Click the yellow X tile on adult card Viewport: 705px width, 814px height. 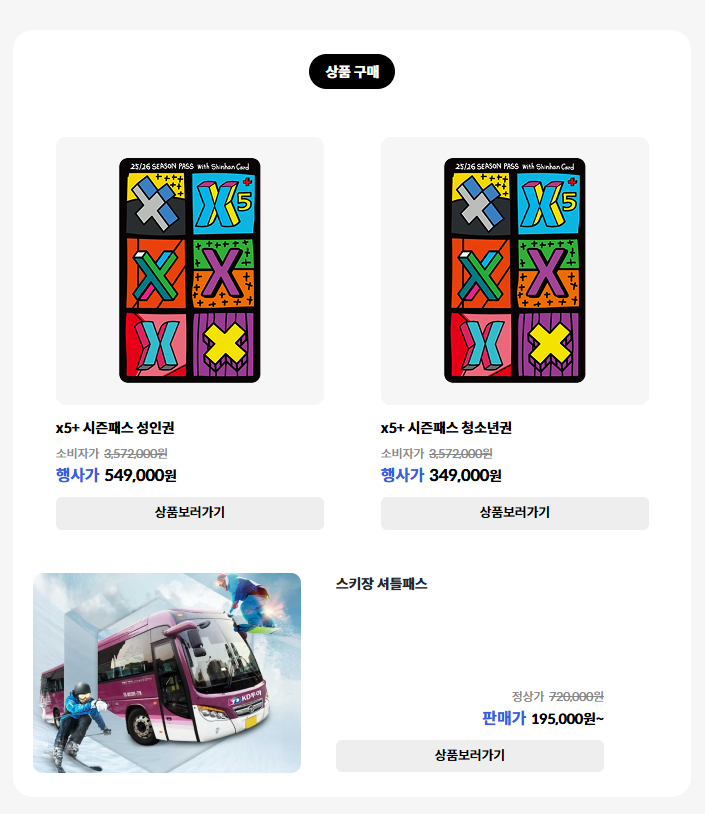[223, 344]
